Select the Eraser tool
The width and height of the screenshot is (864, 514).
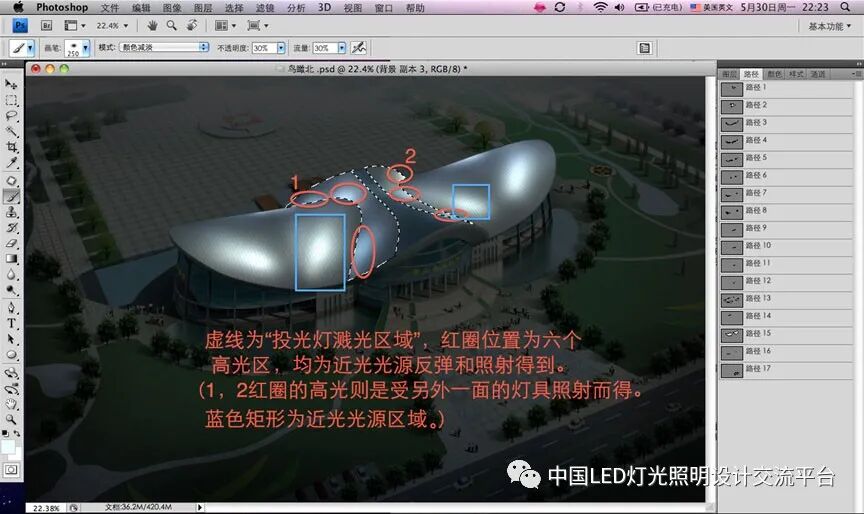(x=11, y=243)
